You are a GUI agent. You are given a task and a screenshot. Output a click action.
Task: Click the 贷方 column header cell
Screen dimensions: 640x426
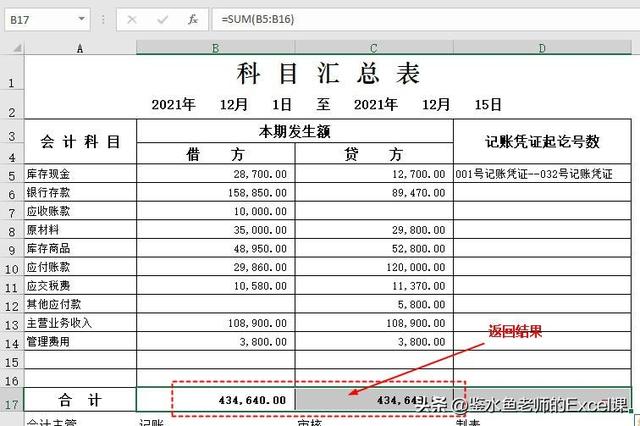(x=374, y=154)
